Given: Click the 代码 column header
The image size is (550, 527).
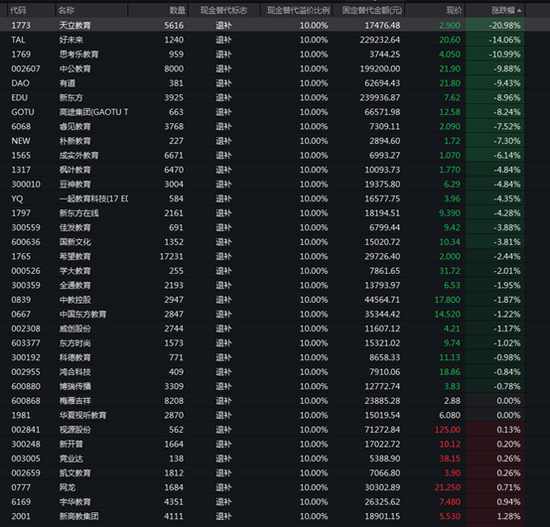Looking at the screenshot, I should point(18,11).
